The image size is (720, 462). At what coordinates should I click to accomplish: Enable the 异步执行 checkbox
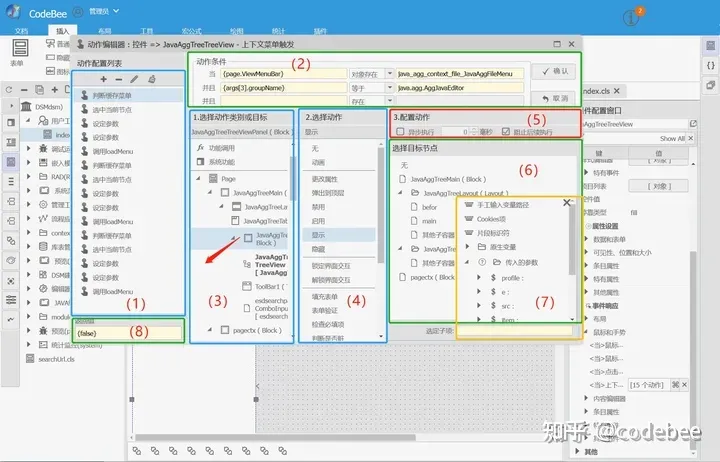(x=400, y=132)
